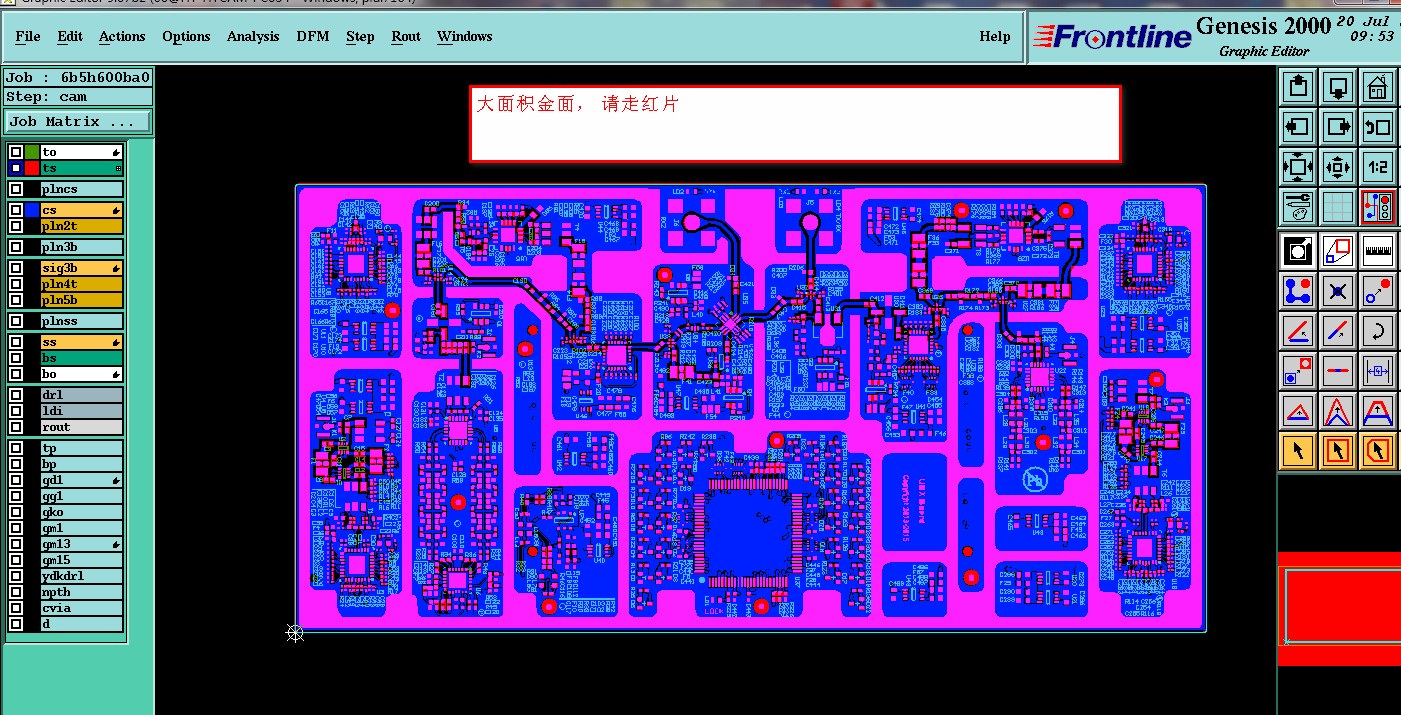Select the pln3b layer name

82,247
